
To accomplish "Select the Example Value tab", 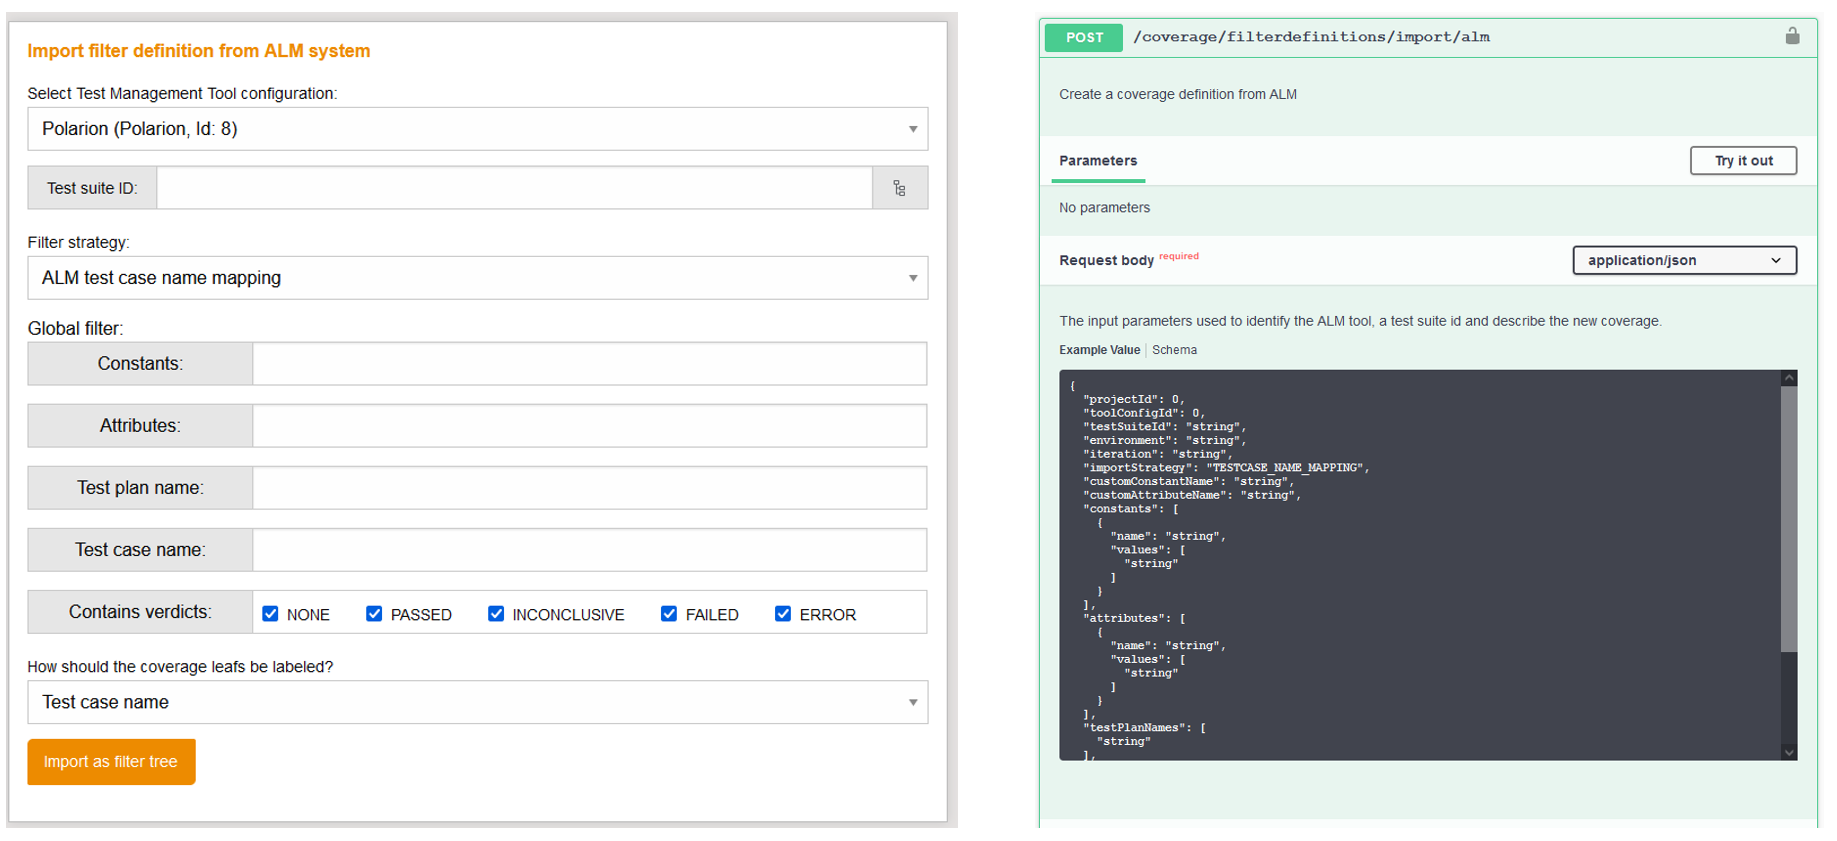I will 1099,350.
